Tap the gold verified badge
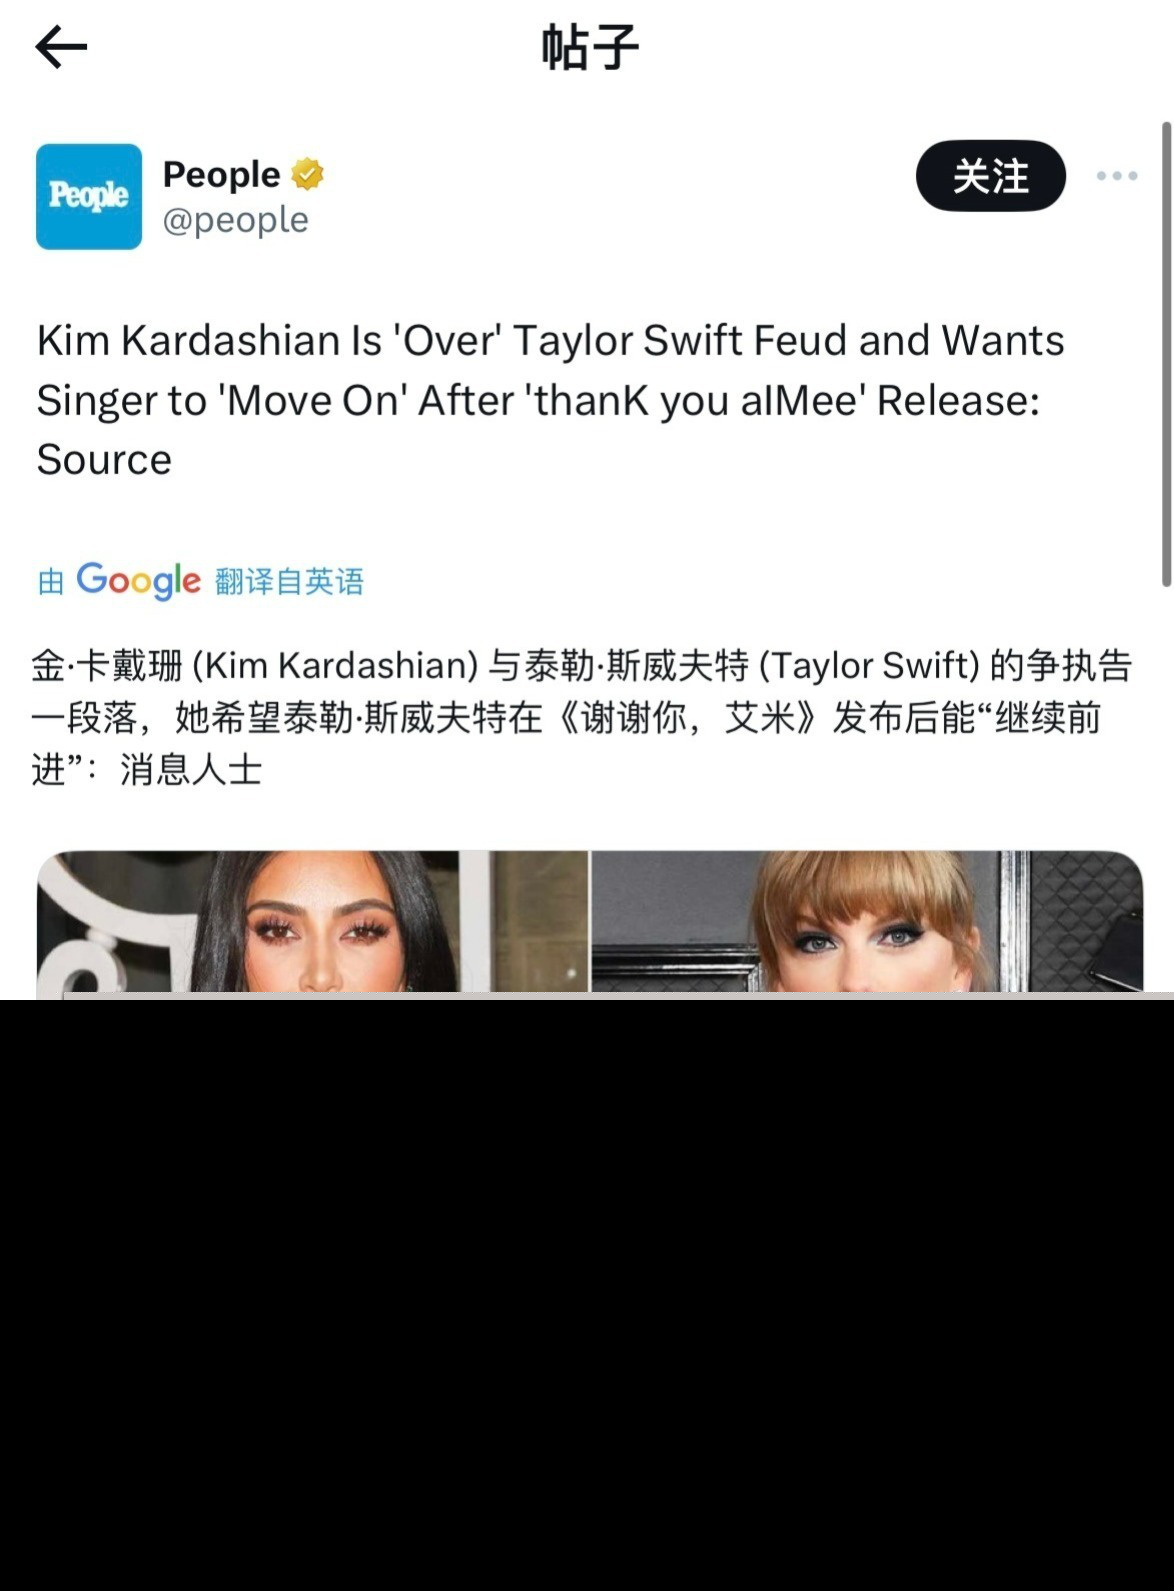The width and height of the screenshot is (1174, 1591). [307, 174]
